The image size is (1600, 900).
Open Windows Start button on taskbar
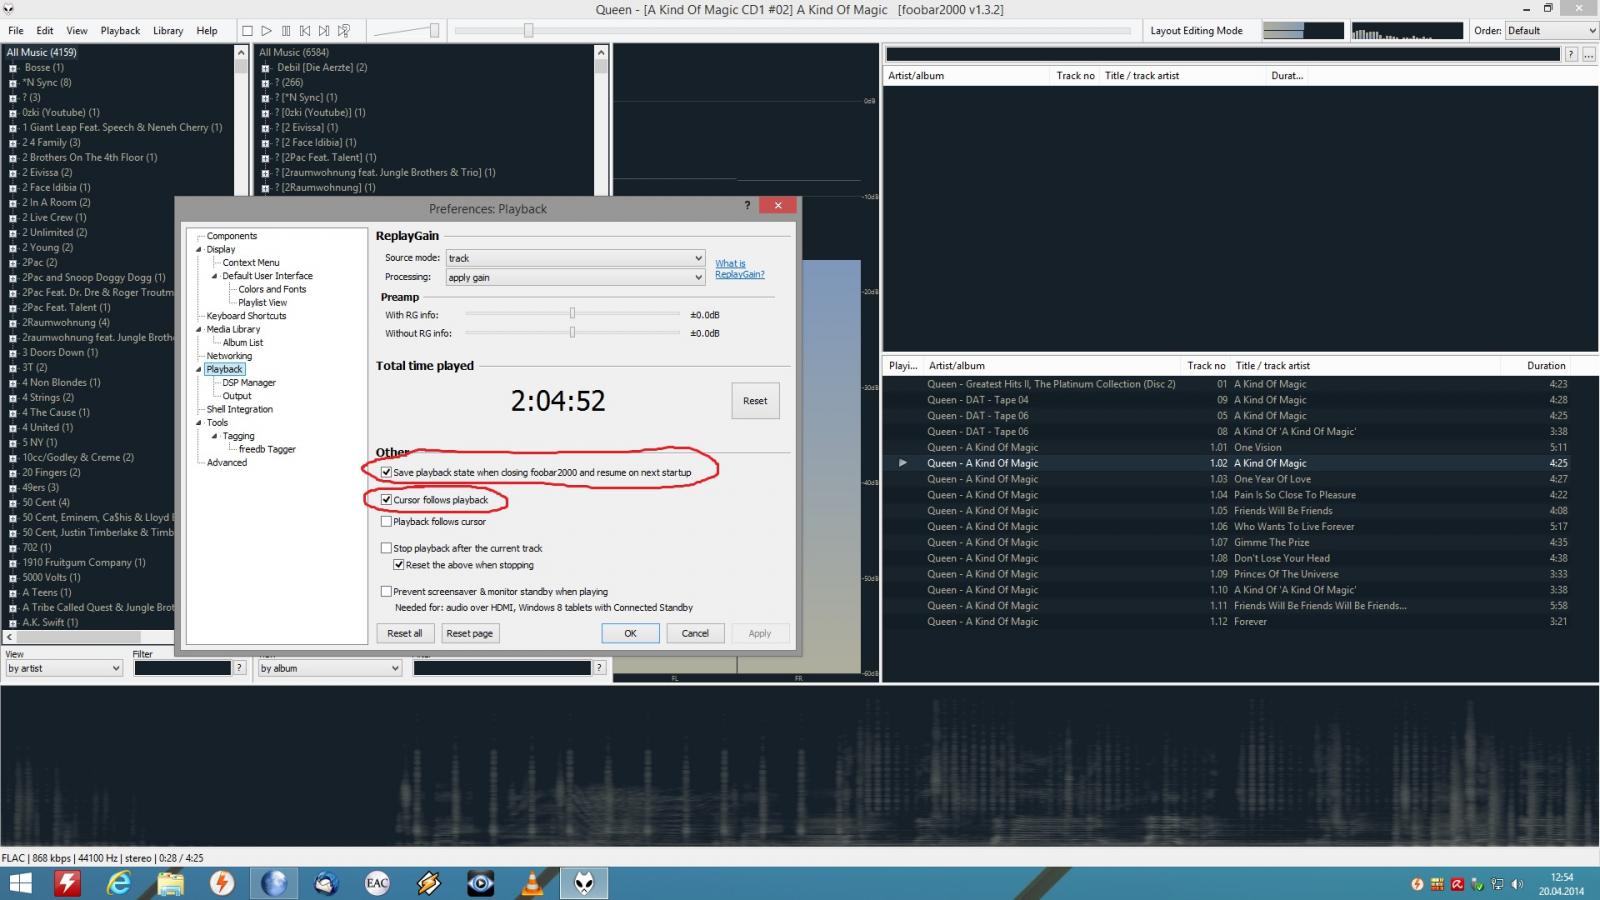pyautogui.click(x=19, y=883)
